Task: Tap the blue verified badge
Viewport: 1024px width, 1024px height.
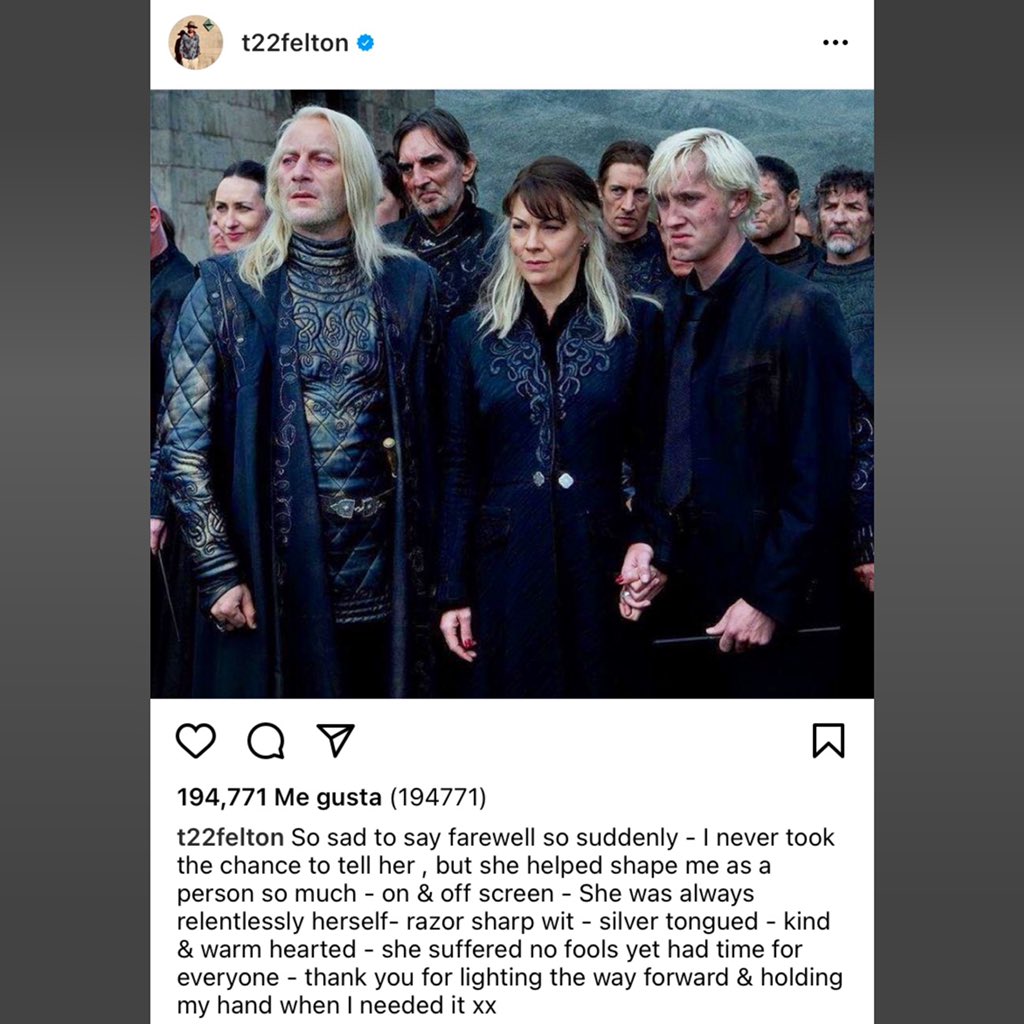Action: [365, 43]
